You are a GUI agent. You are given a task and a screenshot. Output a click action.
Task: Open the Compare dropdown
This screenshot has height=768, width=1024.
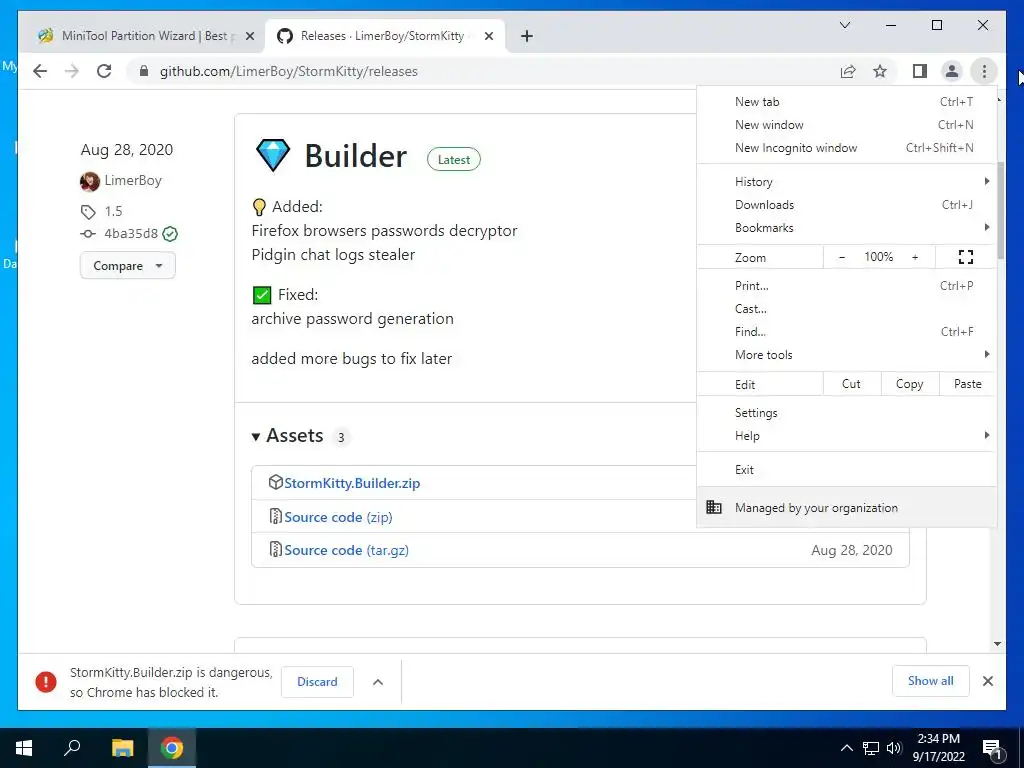pos(128,266)
